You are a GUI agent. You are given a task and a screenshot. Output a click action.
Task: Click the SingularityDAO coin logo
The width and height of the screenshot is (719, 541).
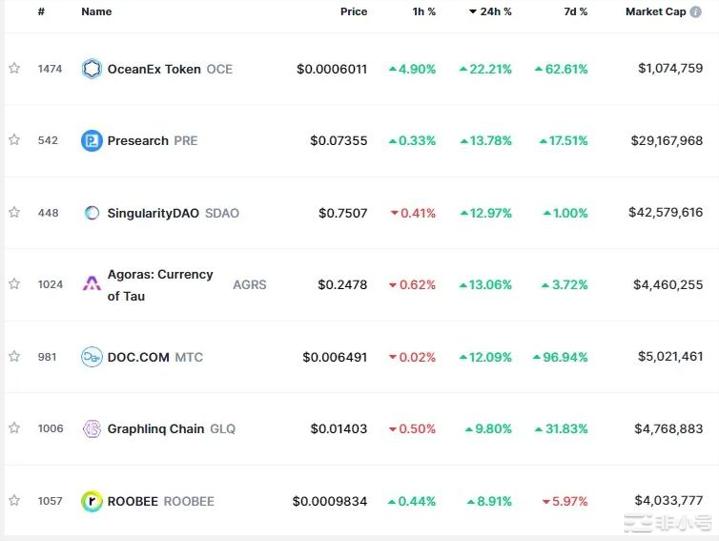click(x=92, y=213)
